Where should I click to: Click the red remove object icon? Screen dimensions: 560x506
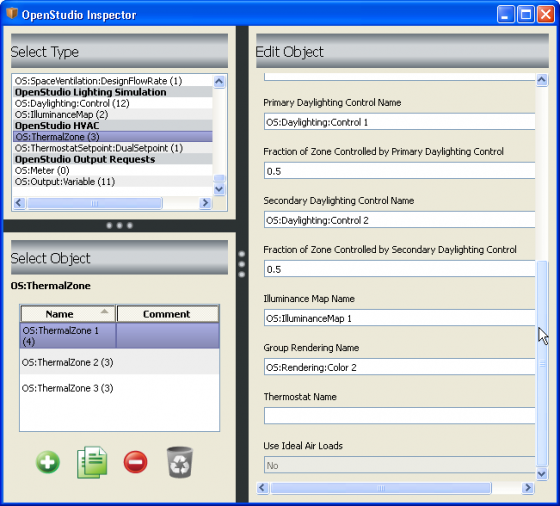coord(135,462)
